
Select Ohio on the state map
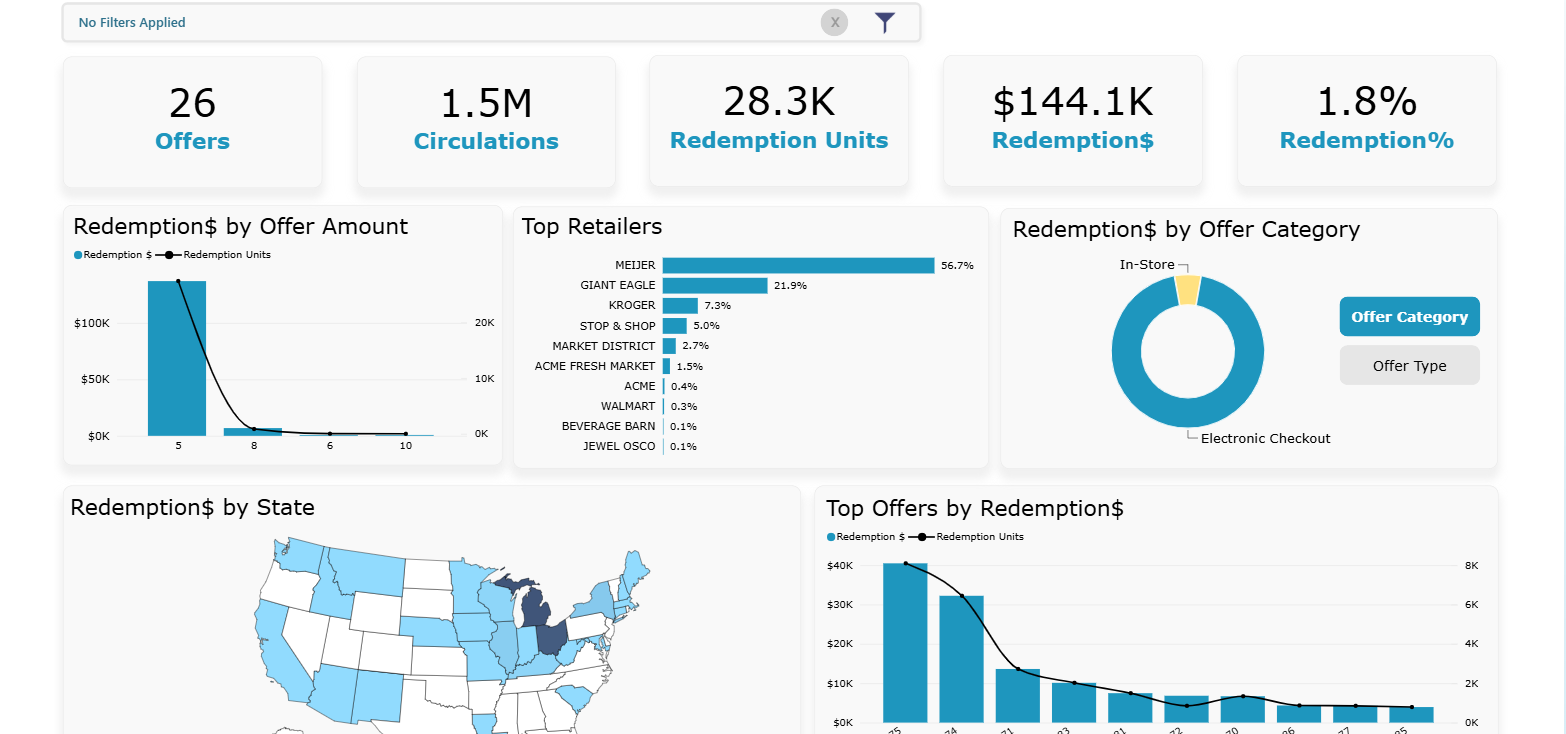(552, 637)
